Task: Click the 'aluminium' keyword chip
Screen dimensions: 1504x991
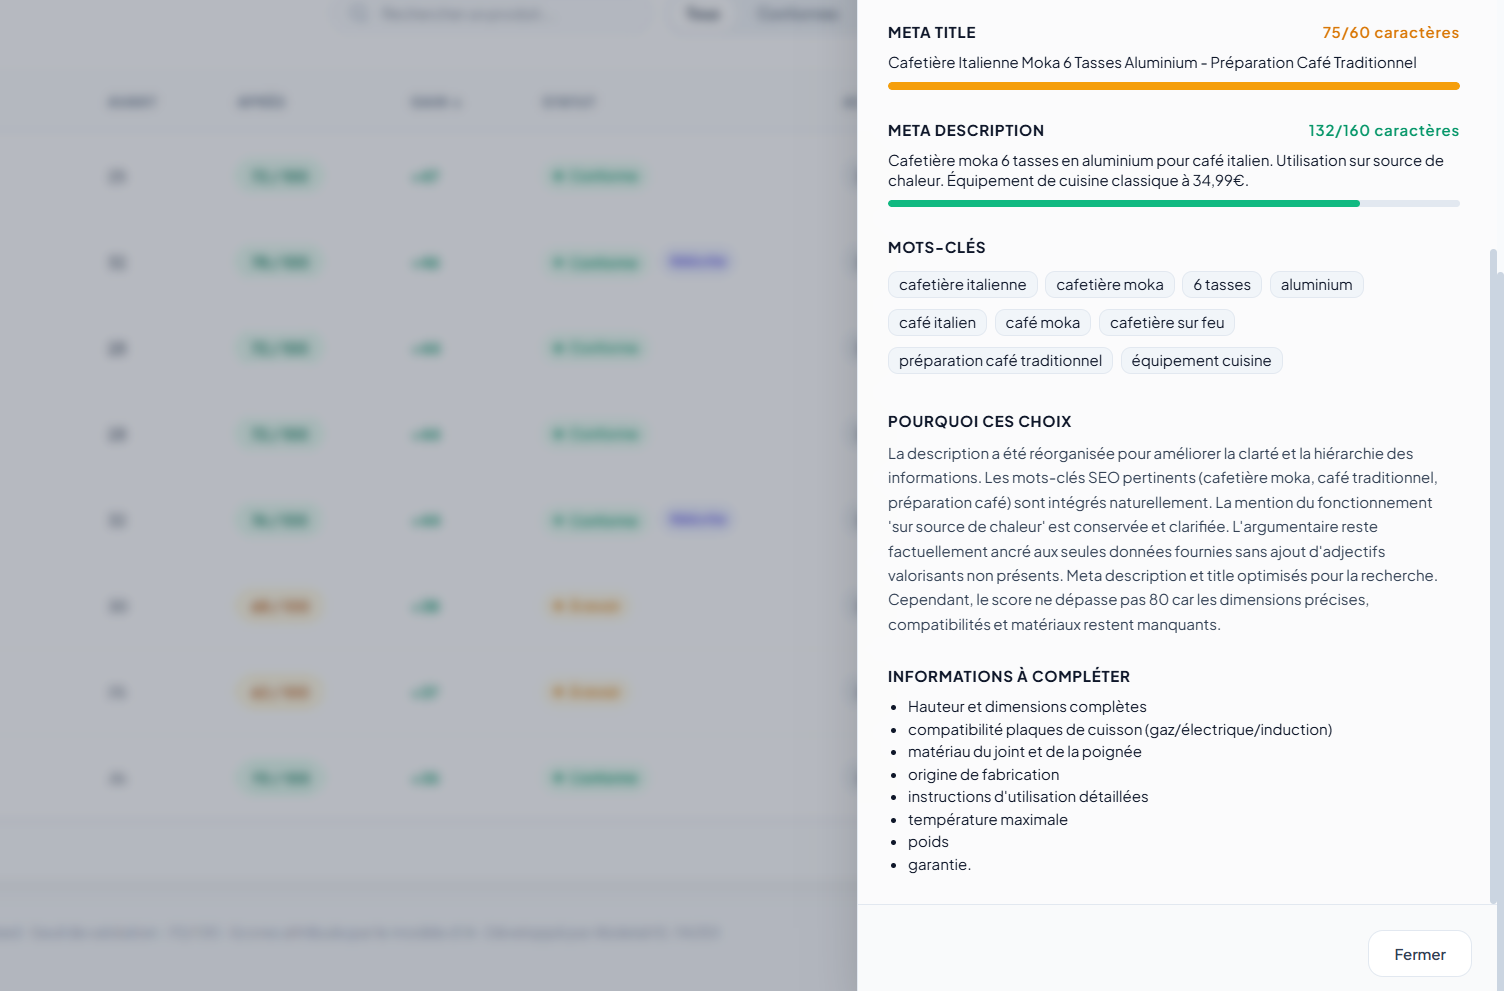Action: coord(1316,285)
